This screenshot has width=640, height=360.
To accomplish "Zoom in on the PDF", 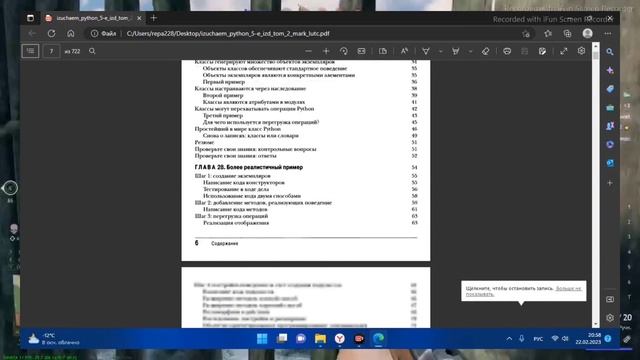I will pyautogui.click(x=326, y=51).
